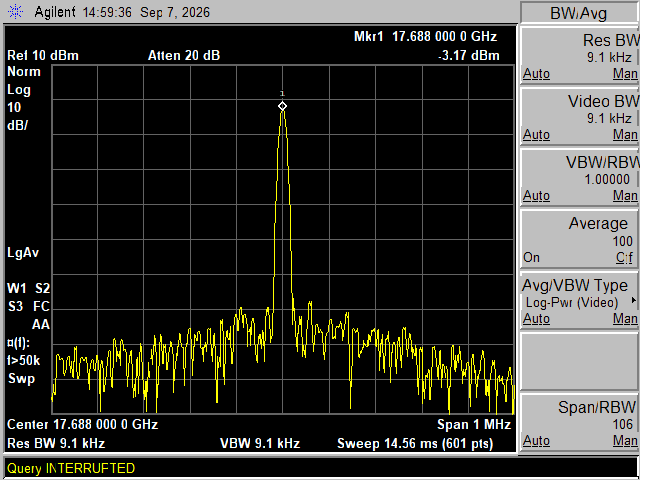This screenshot has height=500, width=666.
Task: Click the Ref 10 dBm label
Action: pos(43,56)
